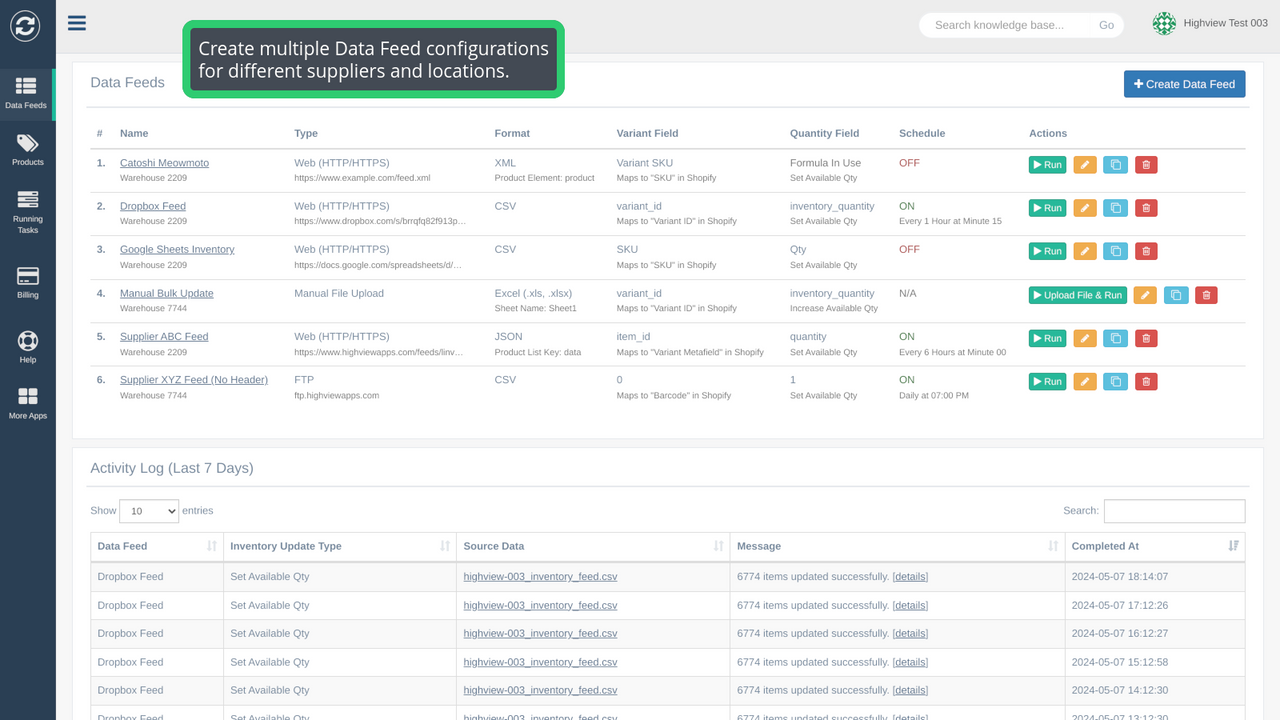Run the Supplier ABC Feed now
This screenshot has width=1280, height=720.
point(1046,338)
